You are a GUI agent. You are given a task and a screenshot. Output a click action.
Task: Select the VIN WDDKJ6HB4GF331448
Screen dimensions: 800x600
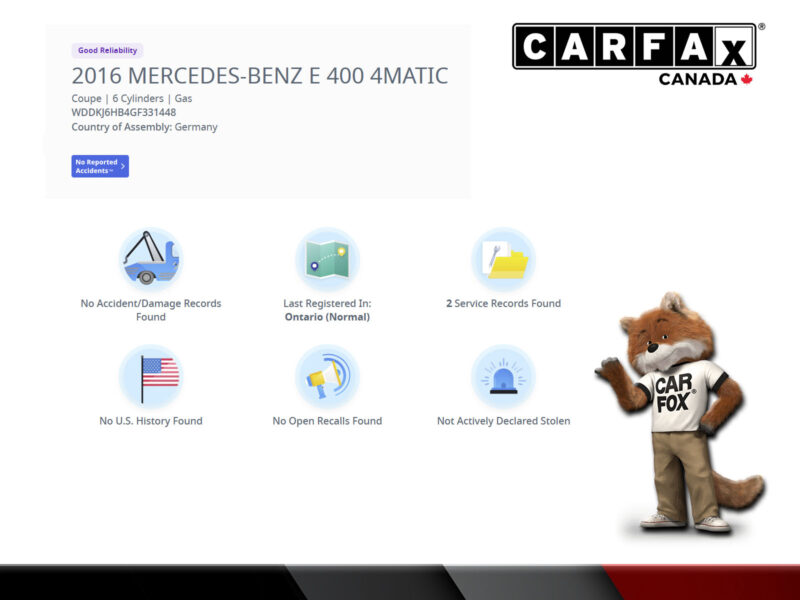coord(123,112)
